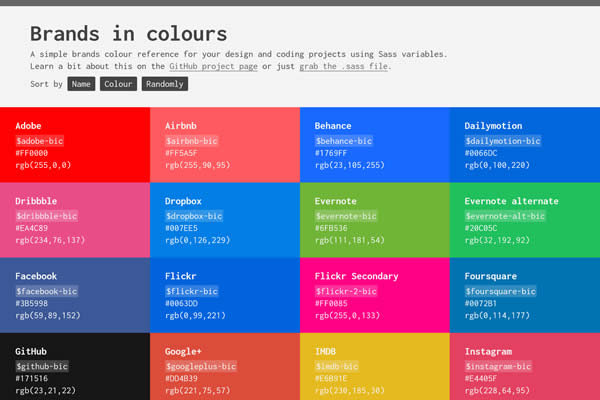Click the Flickr Secondary brand name
The width and height of the screenshot is (600, 400).
(357, 276)
